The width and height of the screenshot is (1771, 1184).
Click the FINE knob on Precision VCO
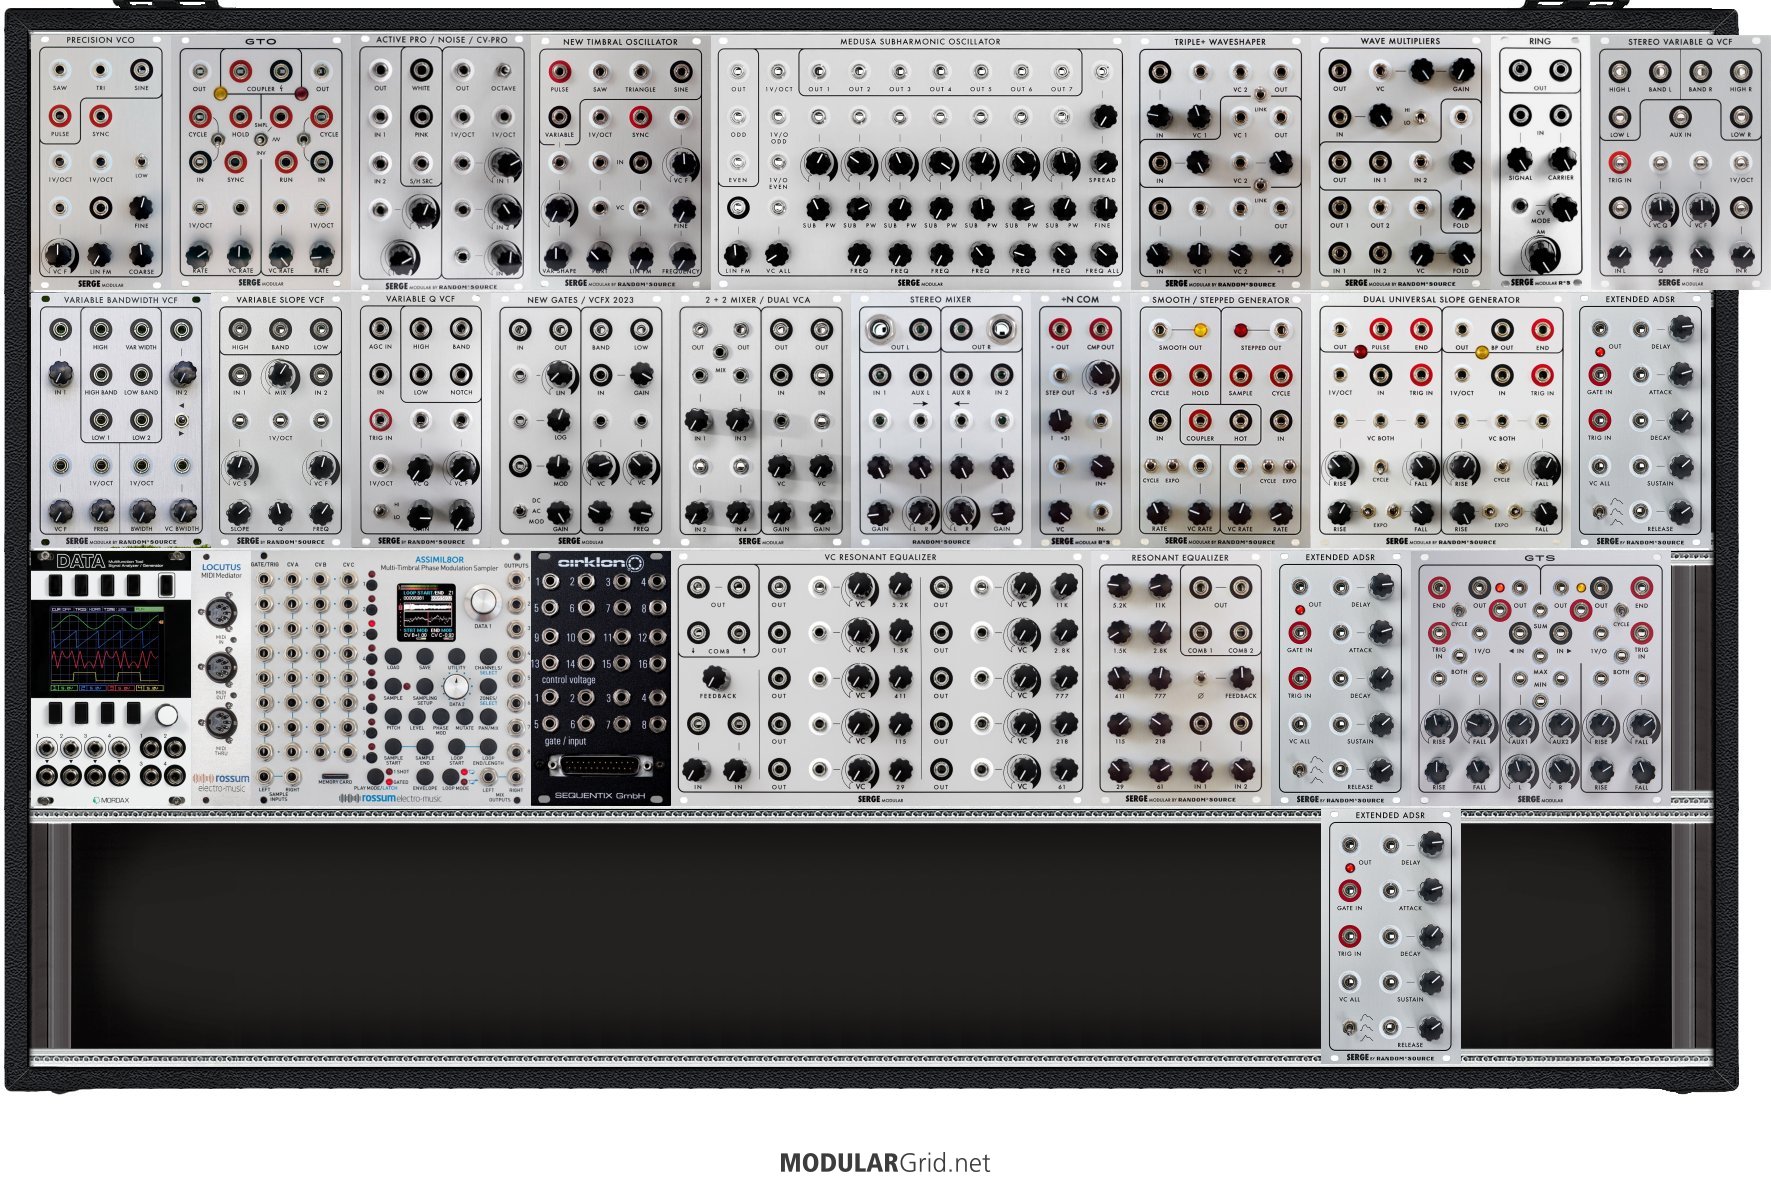(x=141, y=207)
